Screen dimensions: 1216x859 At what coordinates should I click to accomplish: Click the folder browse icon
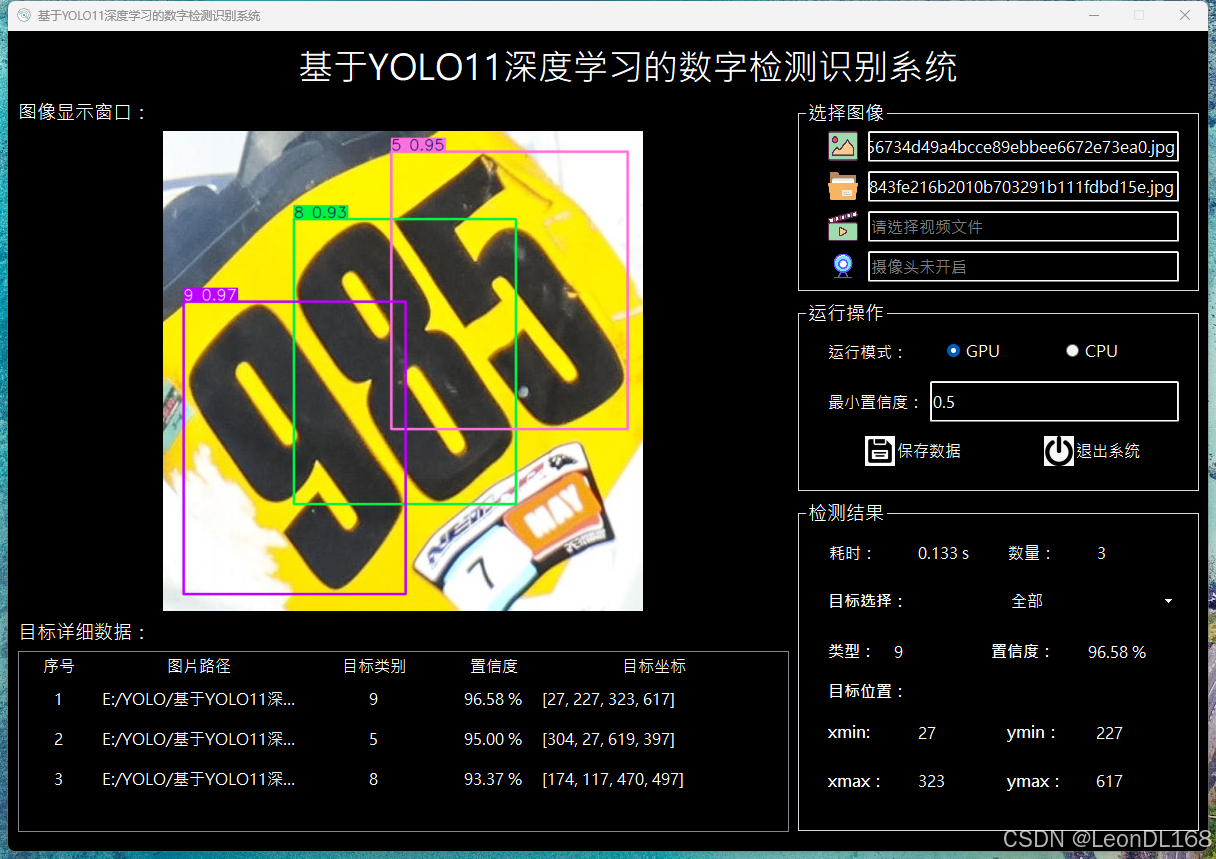pos(843,186)
